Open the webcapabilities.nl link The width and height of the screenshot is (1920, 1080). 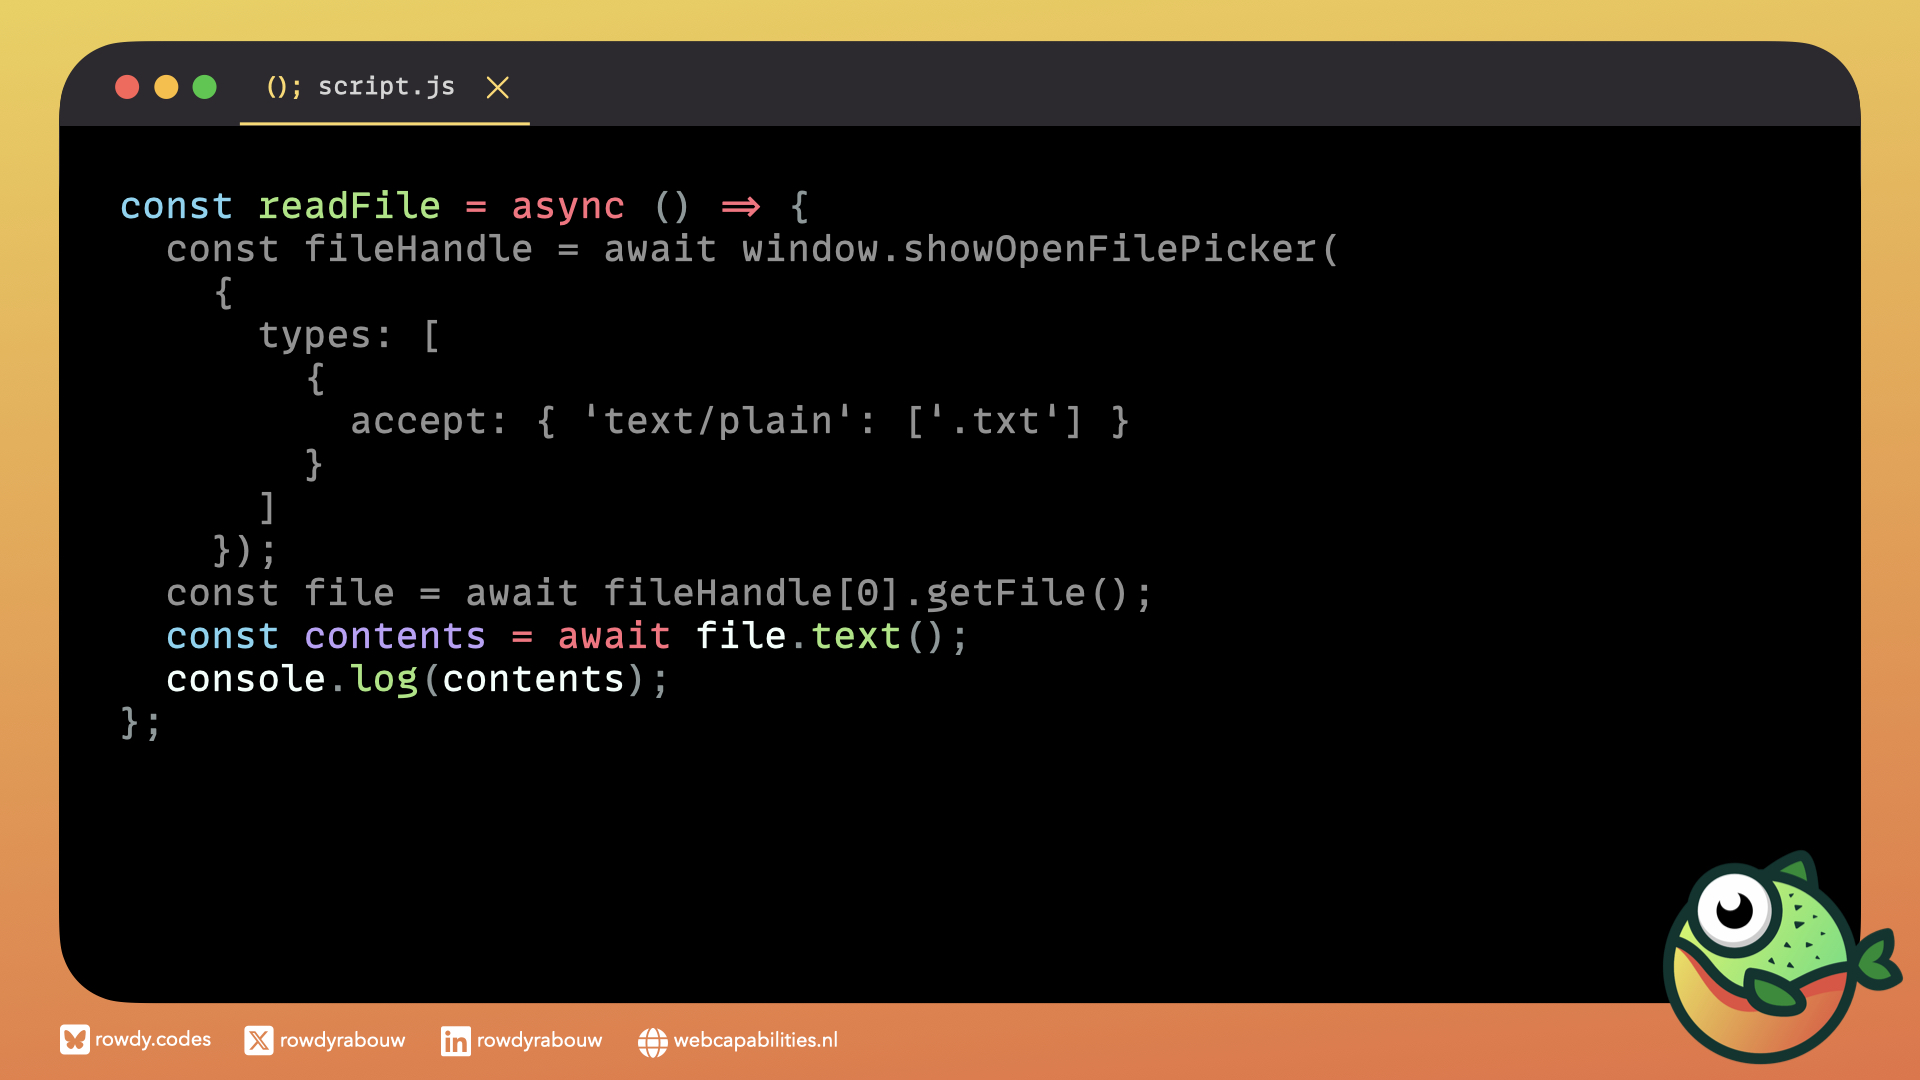[x=755, y=1041]
